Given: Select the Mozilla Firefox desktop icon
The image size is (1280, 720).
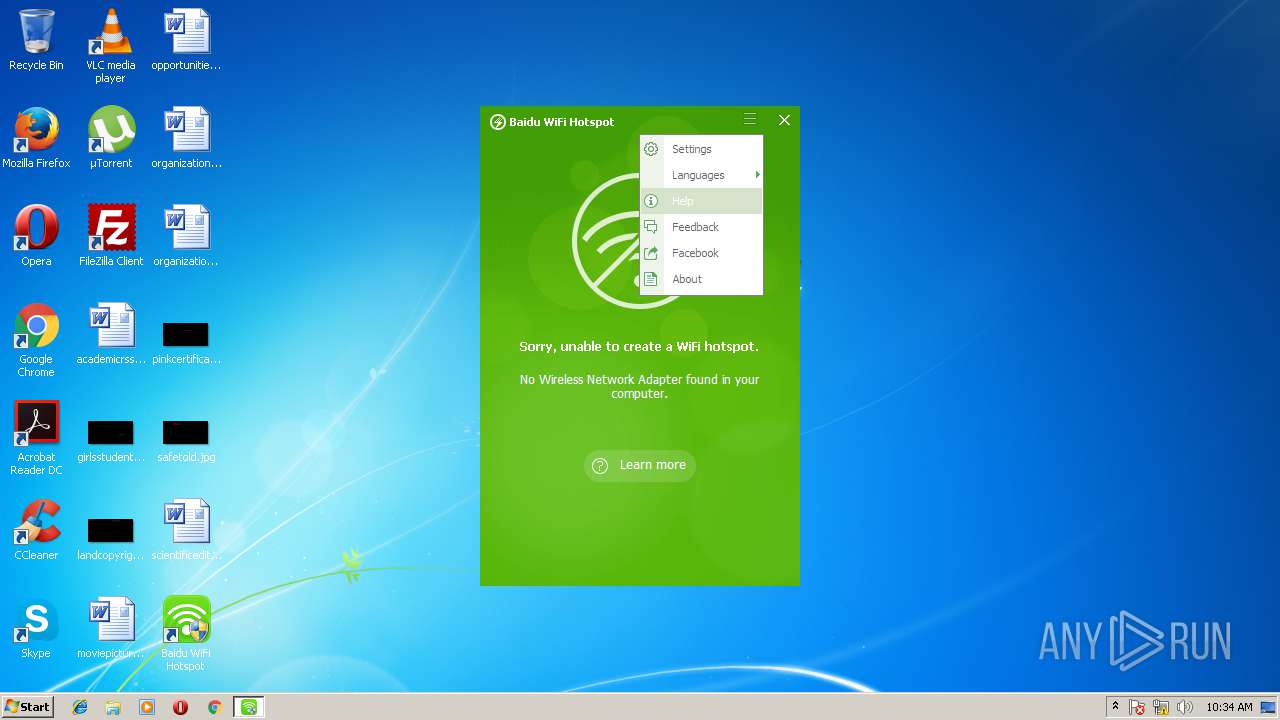Looking at the screenshot, I should point(36,138).
